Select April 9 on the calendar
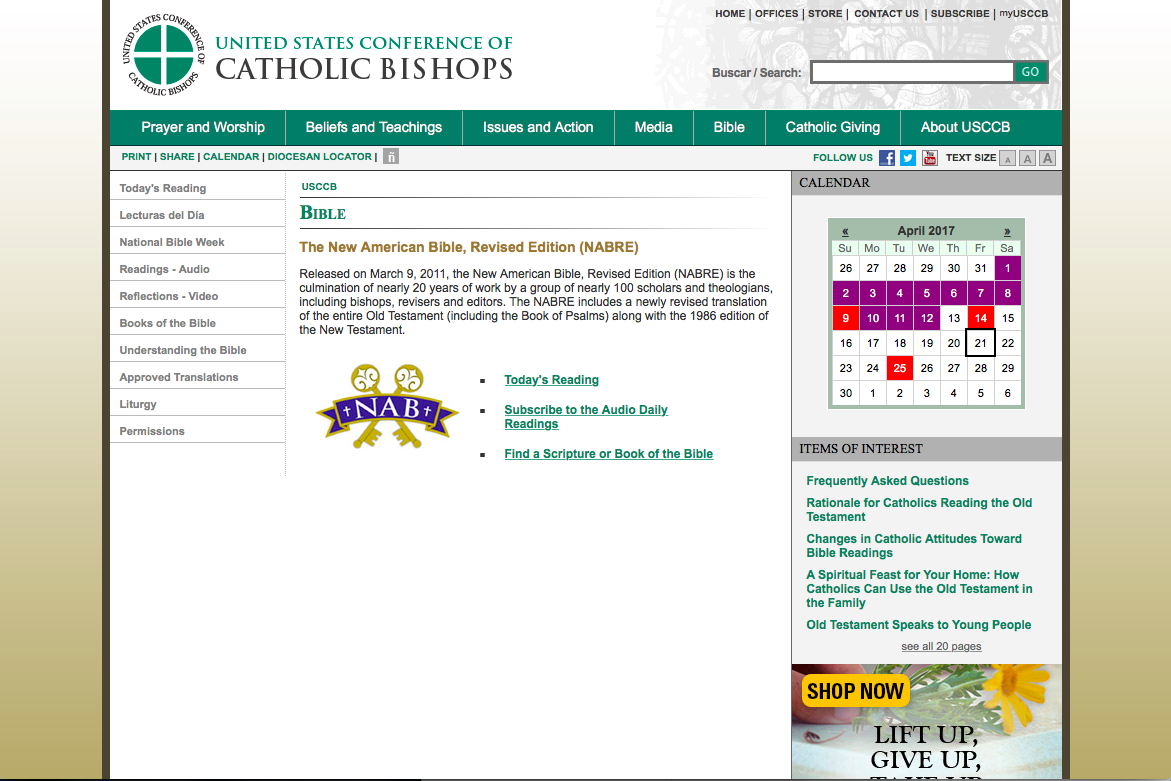This screenshot has height=781, width=1171. 845,318
